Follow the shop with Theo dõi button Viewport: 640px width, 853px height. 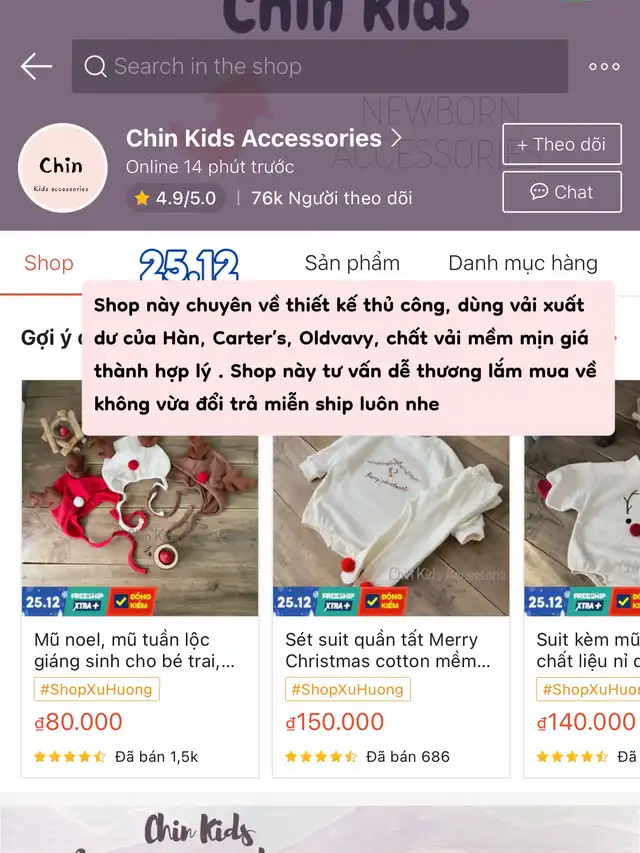562,144
